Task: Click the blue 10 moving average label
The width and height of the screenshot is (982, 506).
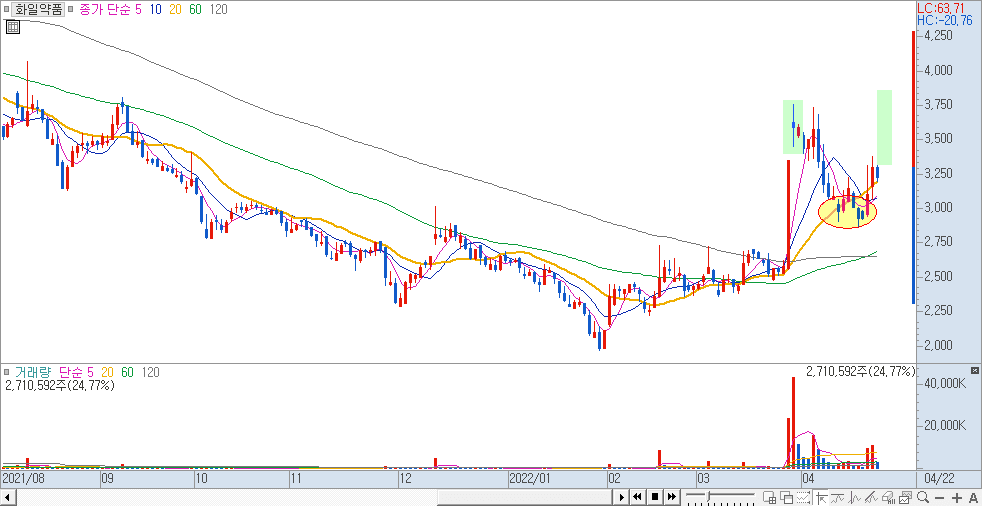Action: [x=154, y=9]
